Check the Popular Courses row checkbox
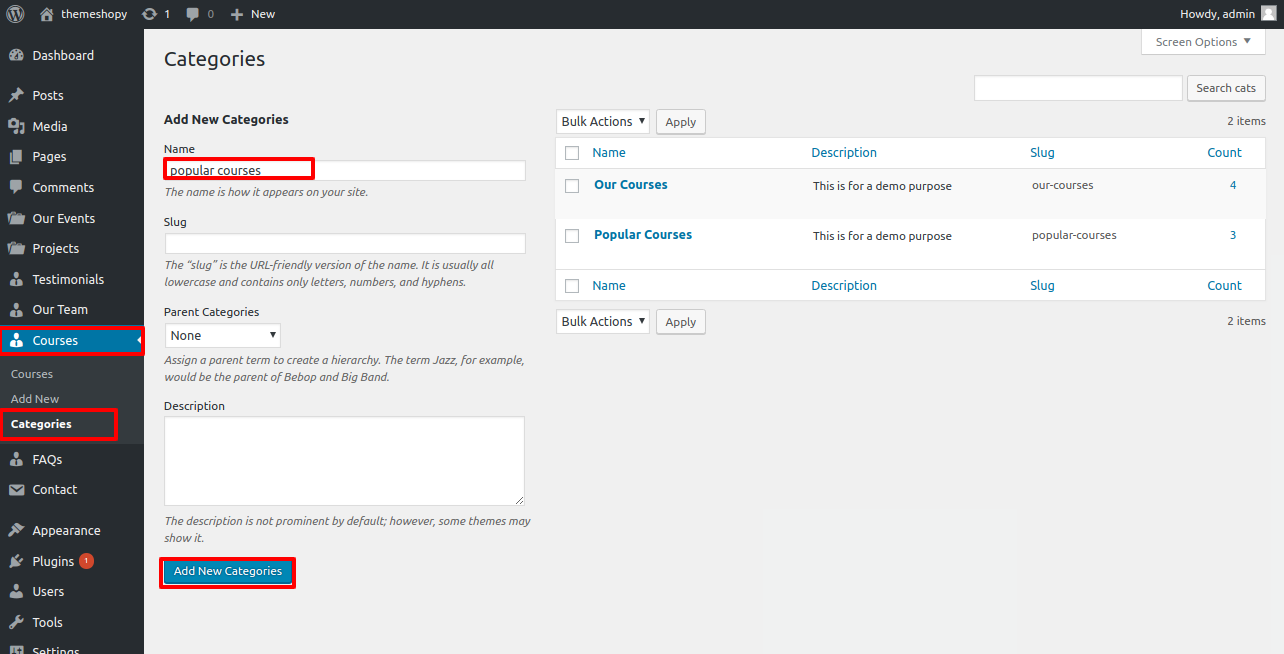1284x654 pixels. (x=572, y=236)
